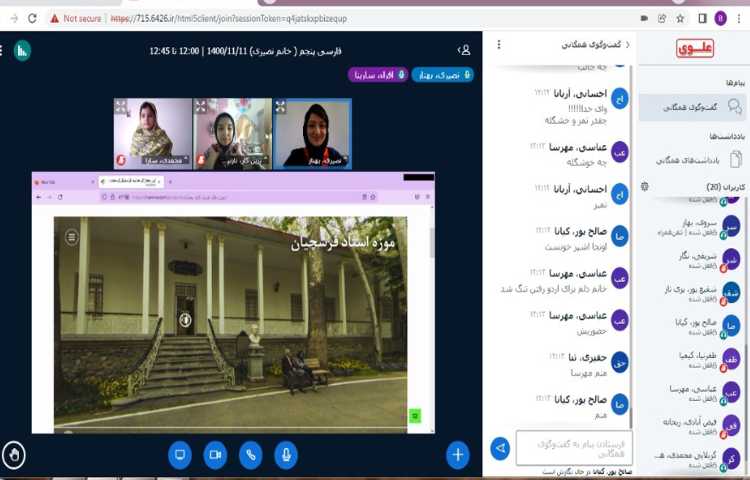This screenshot has width=750, height=480.
Task: Click the Chrome address bar URL
Action: pos(229,19)
